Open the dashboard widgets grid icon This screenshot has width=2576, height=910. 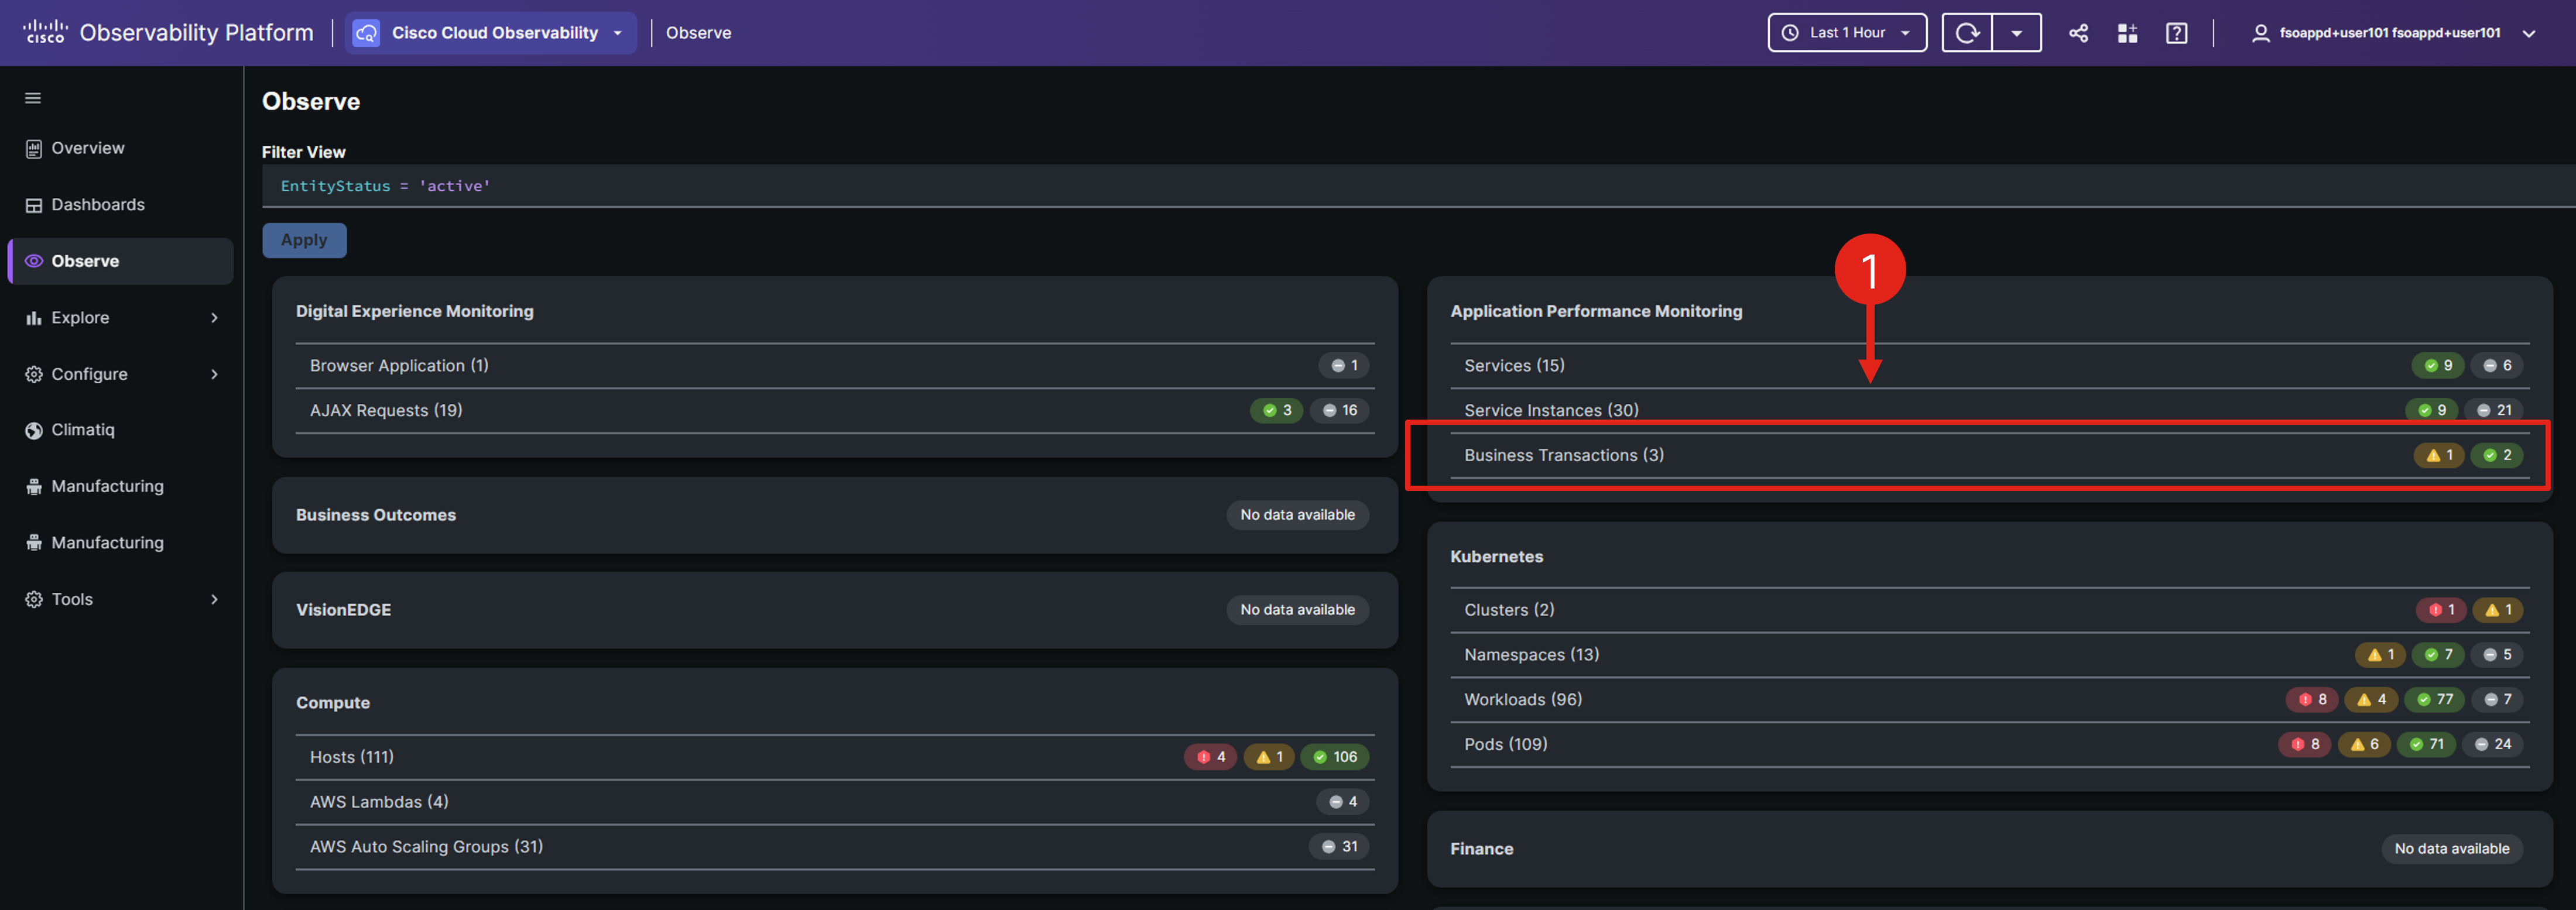click(2127, 33)
